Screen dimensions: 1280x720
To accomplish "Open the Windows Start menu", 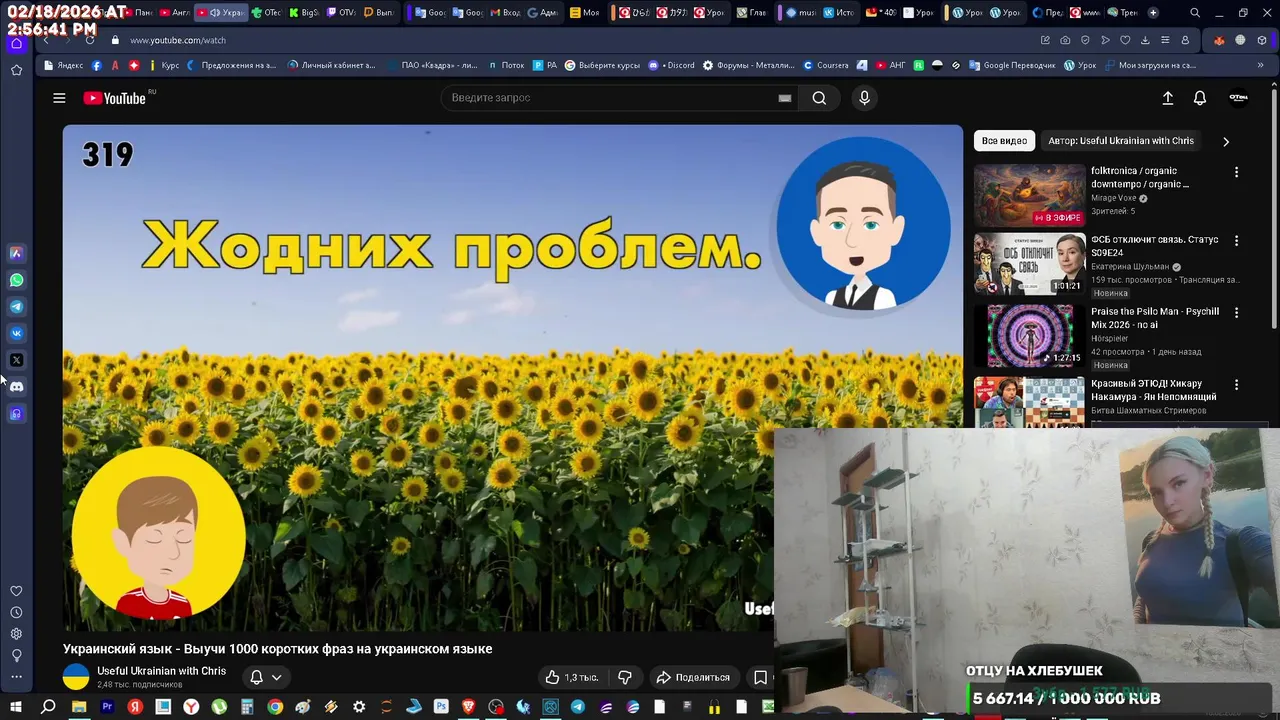I will point(16,708).
